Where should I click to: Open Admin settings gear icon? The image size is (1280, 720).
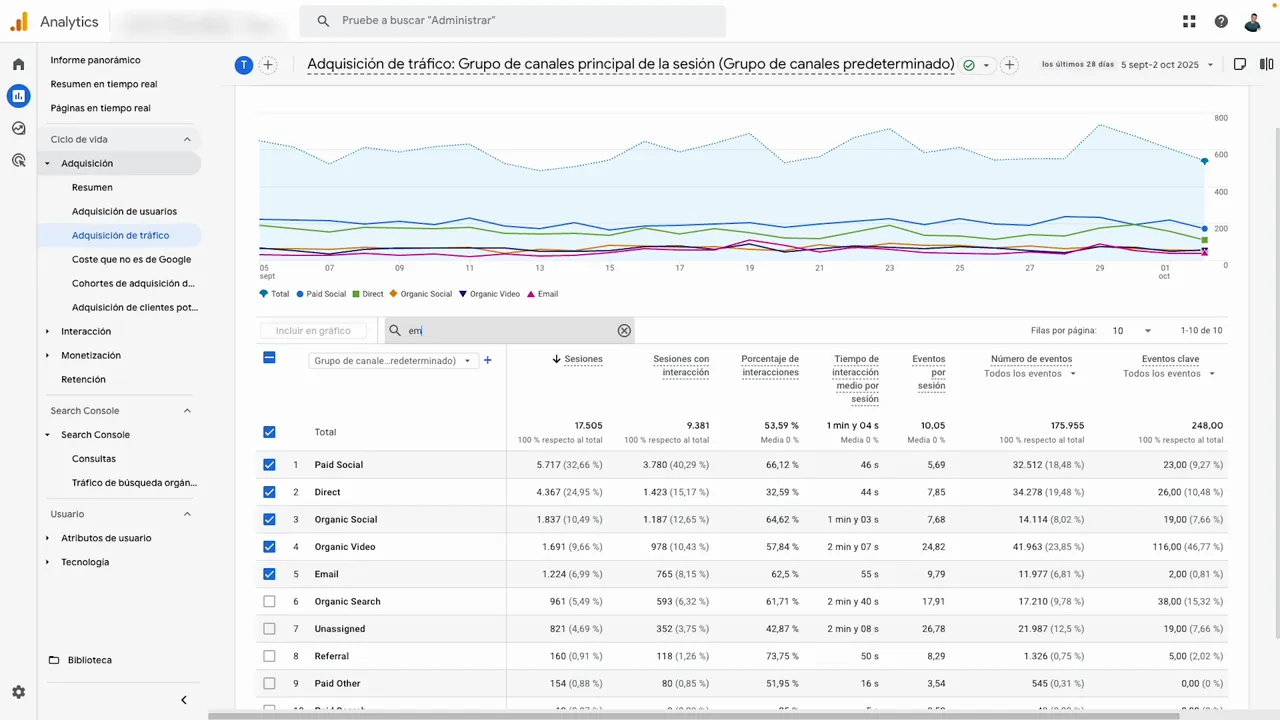coord(18,692)
